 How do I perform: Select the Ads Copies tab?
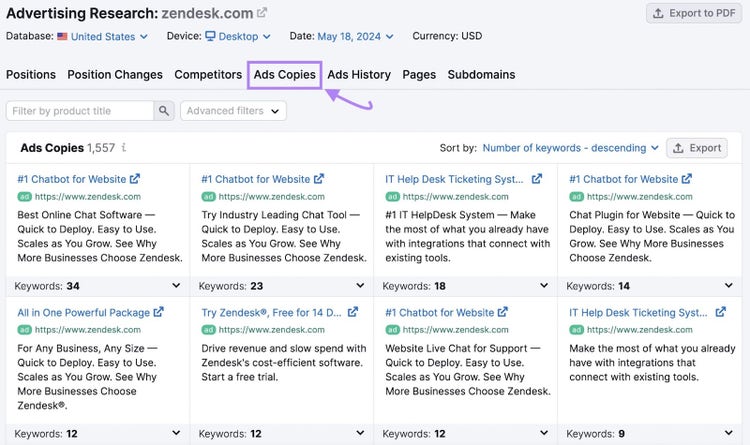[x=285, y=75]
